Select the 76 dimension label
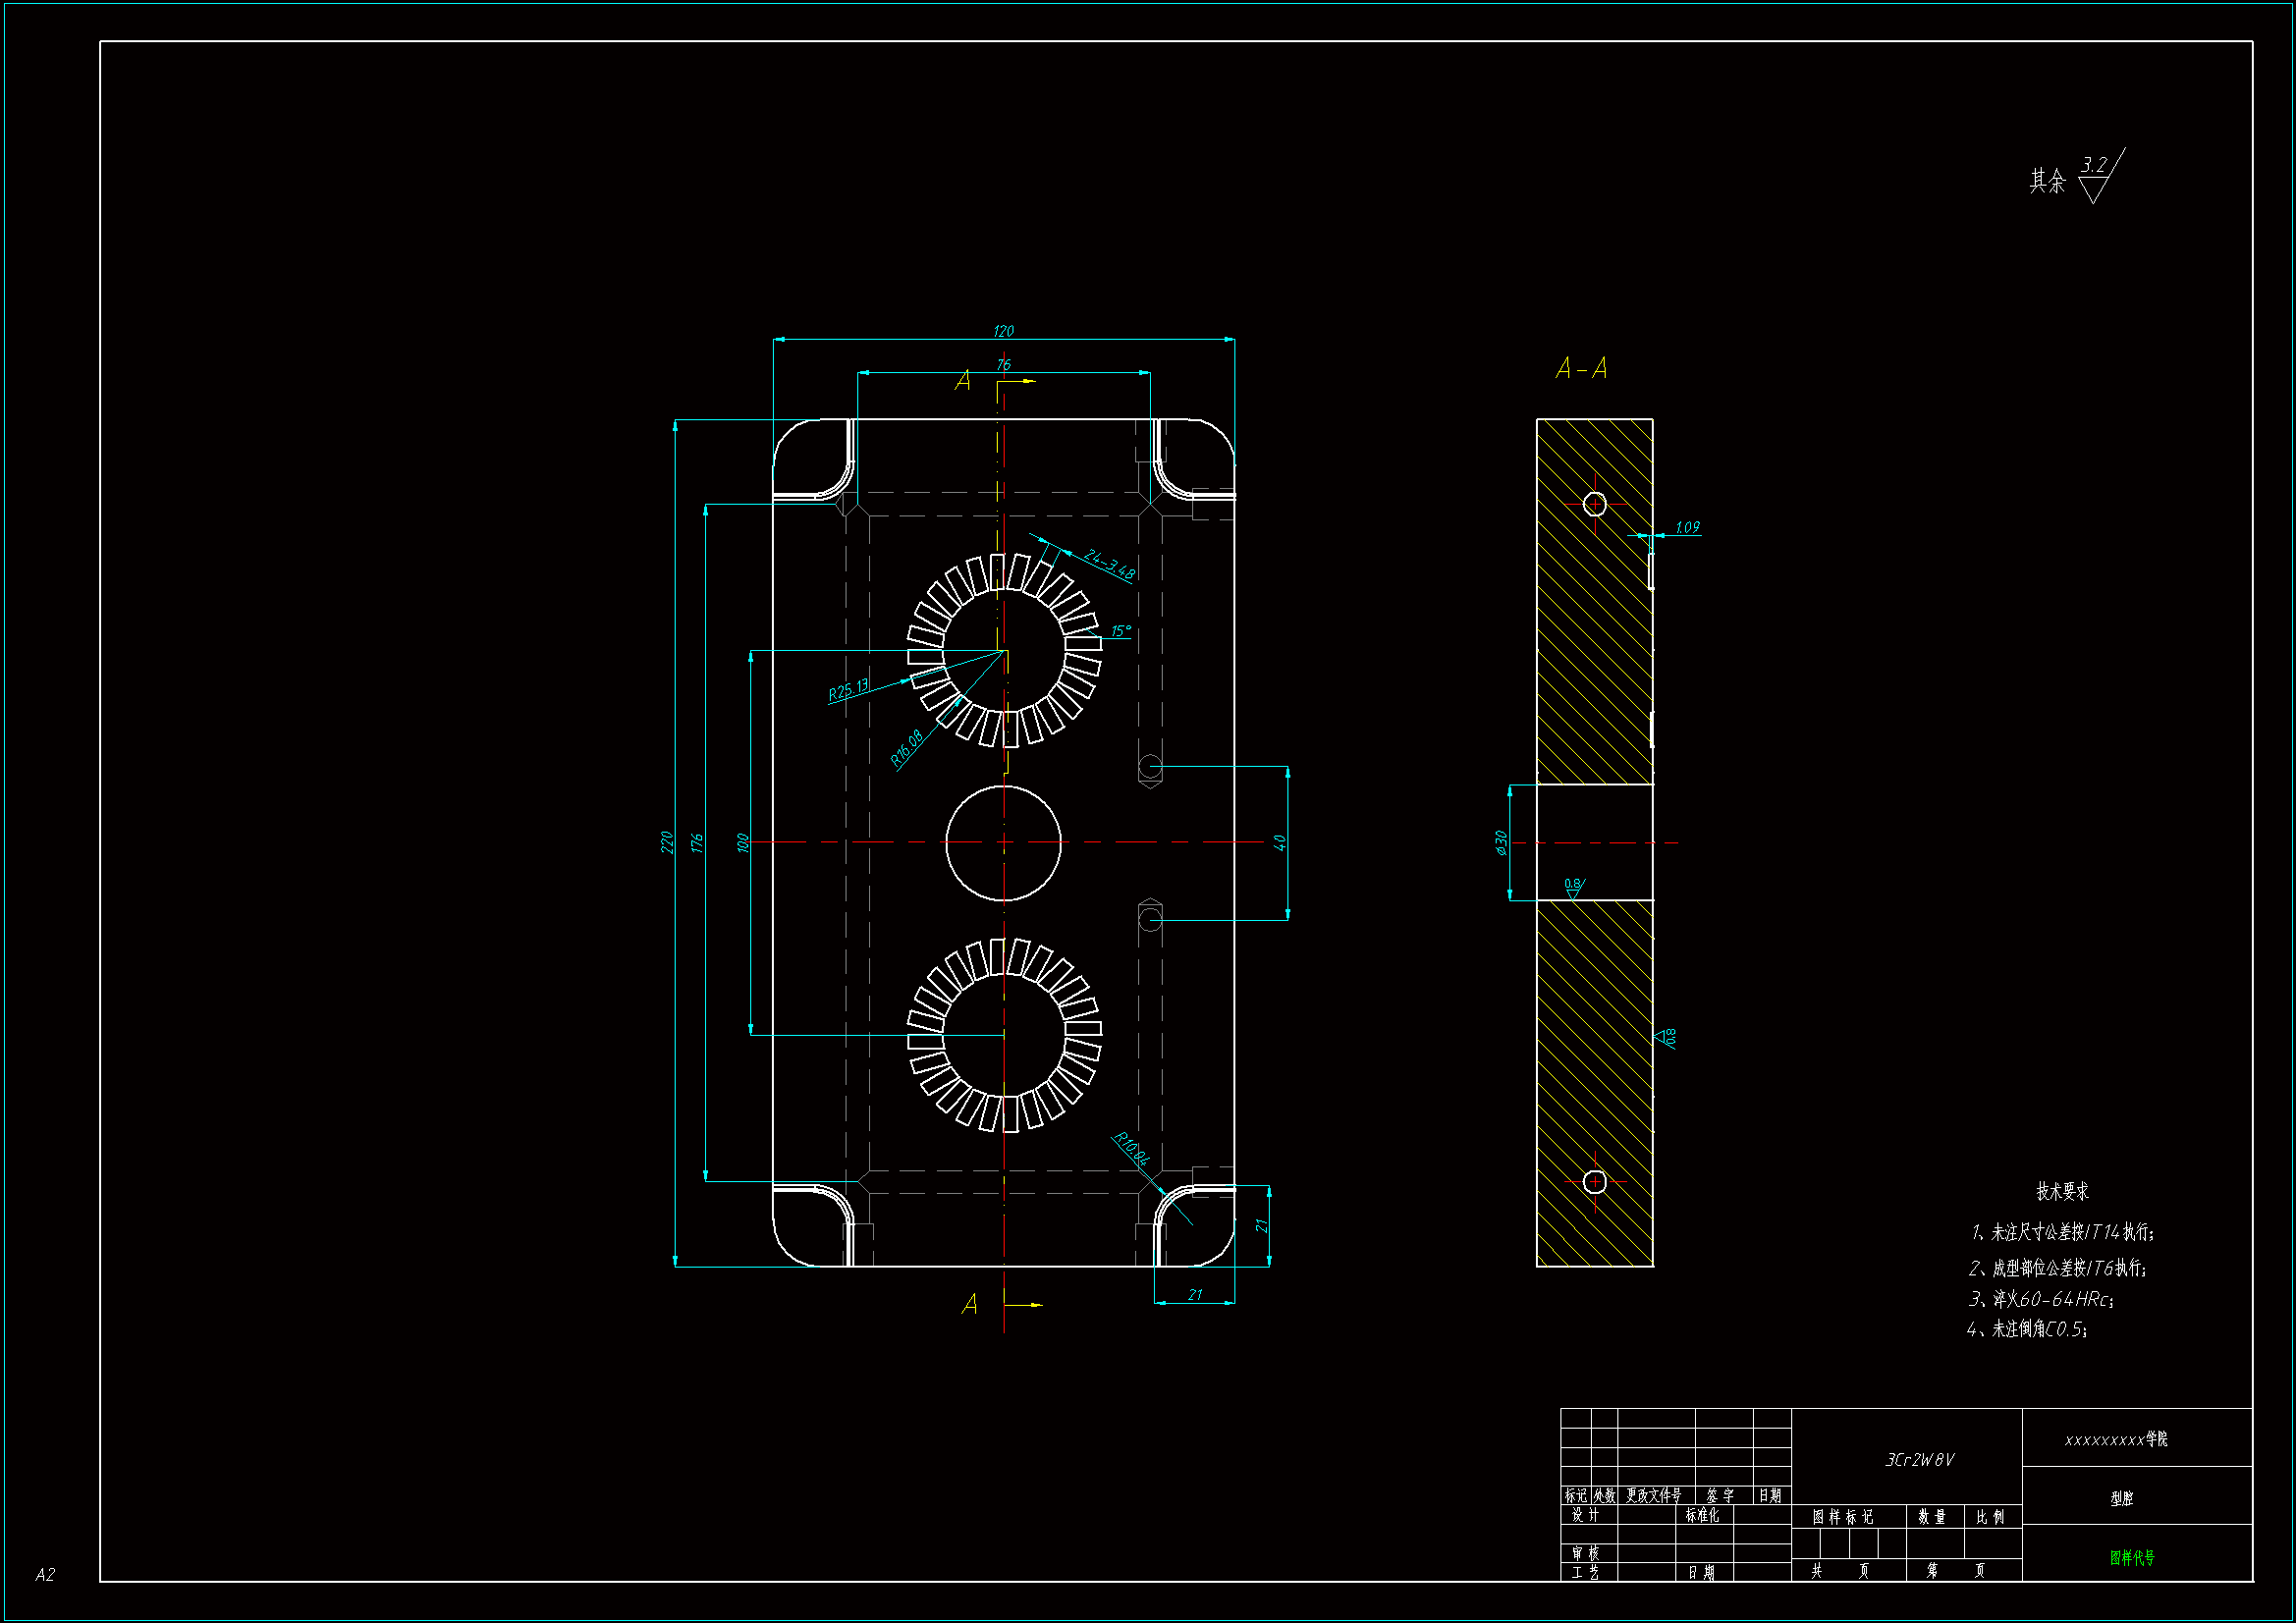Viewport: 2296px width, 1623px height. point(1003,365)
